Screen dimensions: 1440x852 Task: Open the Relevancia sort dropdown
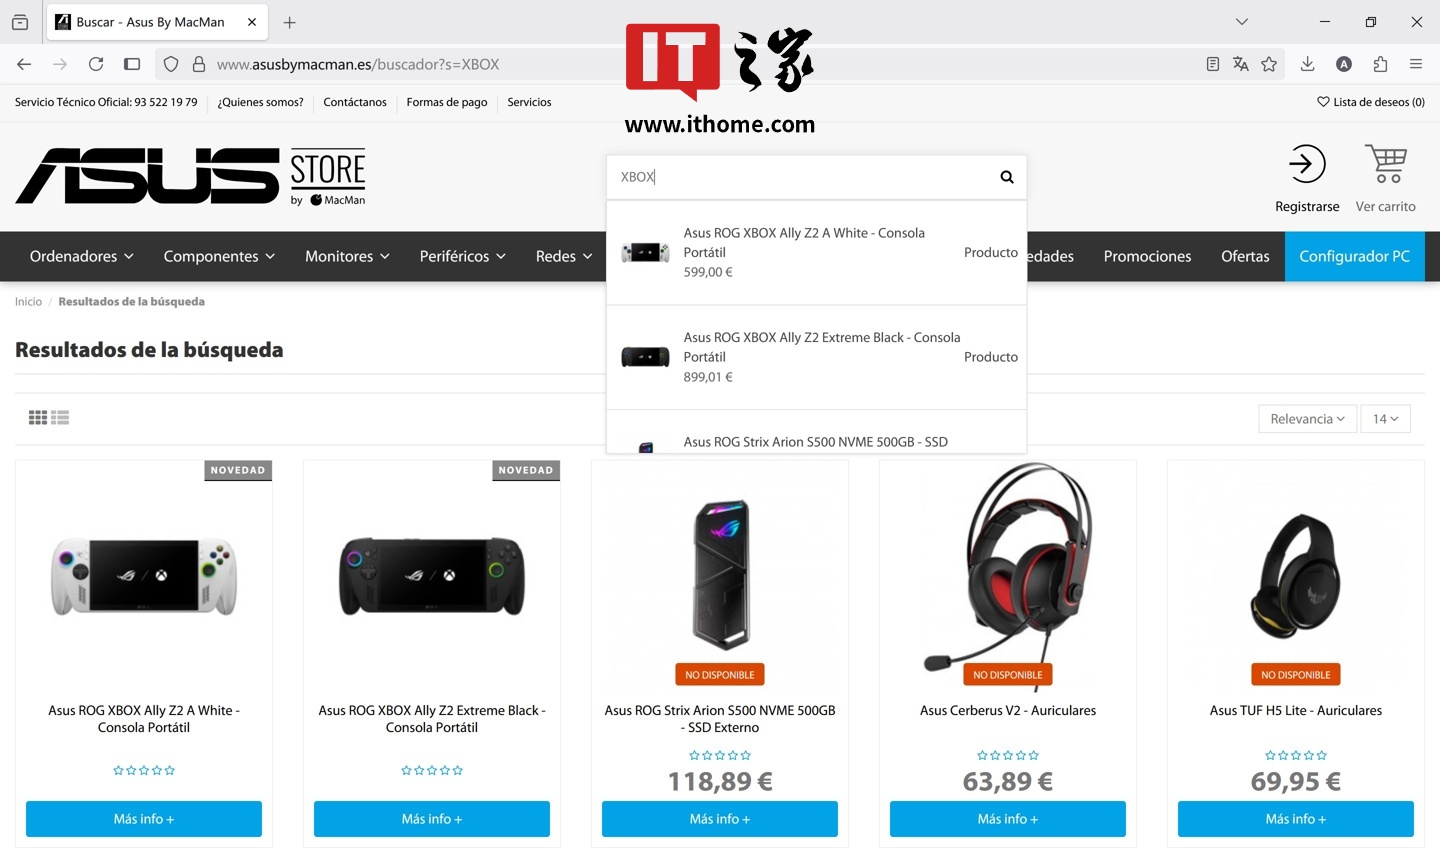tap(1307, 419)
